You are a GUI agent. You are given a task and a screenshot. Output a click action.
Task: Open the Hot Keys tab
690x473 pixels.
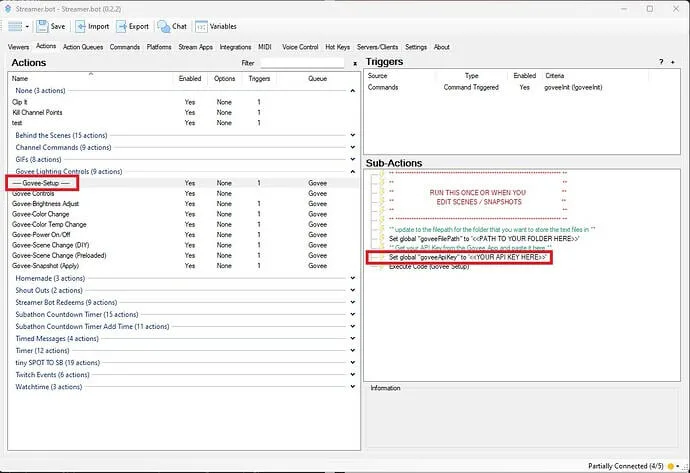coord(338,47)
